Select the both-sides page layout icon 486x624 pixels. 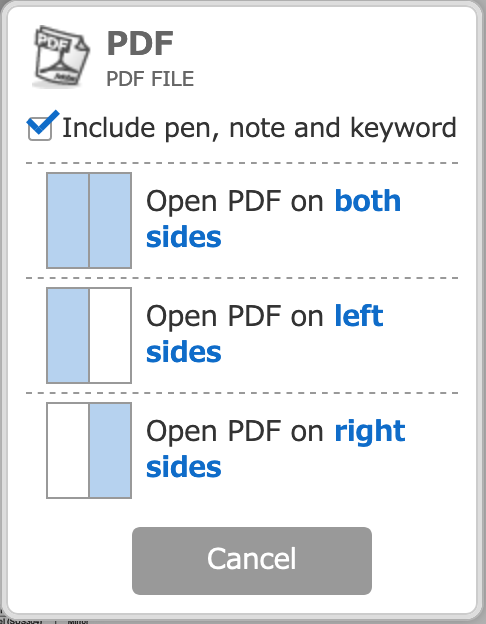point(89,220)
